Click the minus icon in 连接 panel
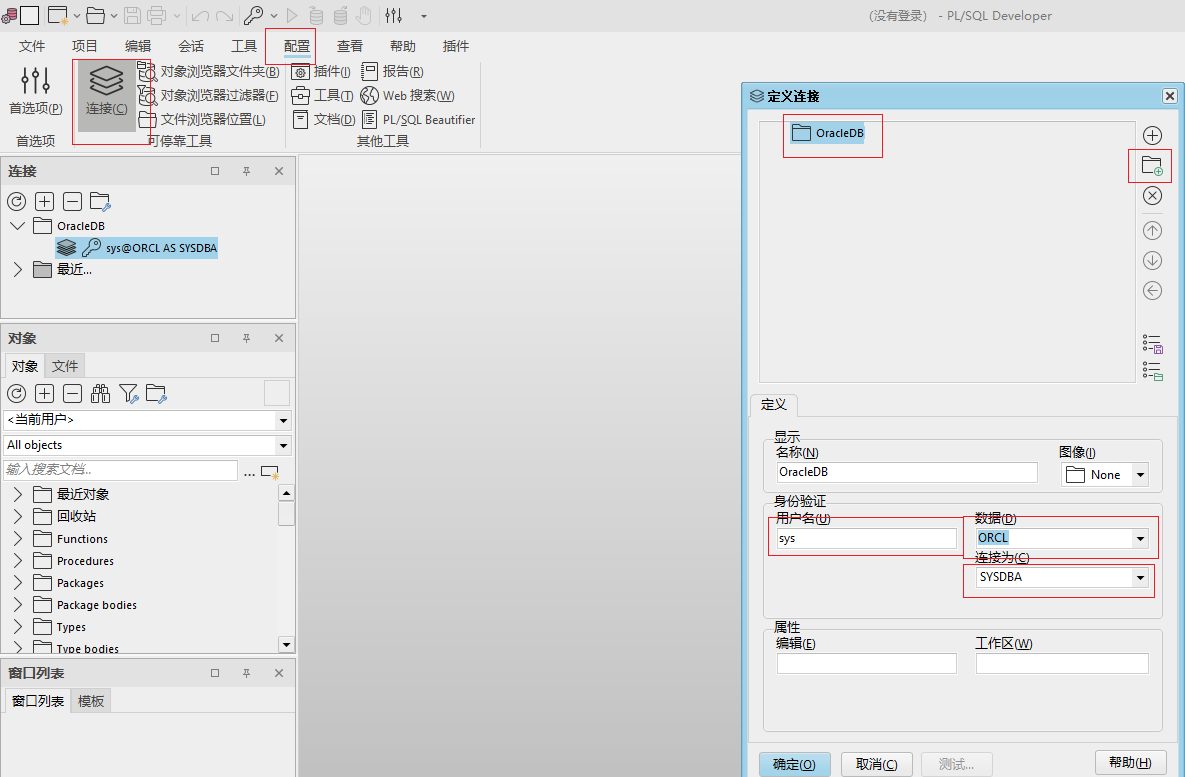The image size is (1185, 777). point(73,201)
